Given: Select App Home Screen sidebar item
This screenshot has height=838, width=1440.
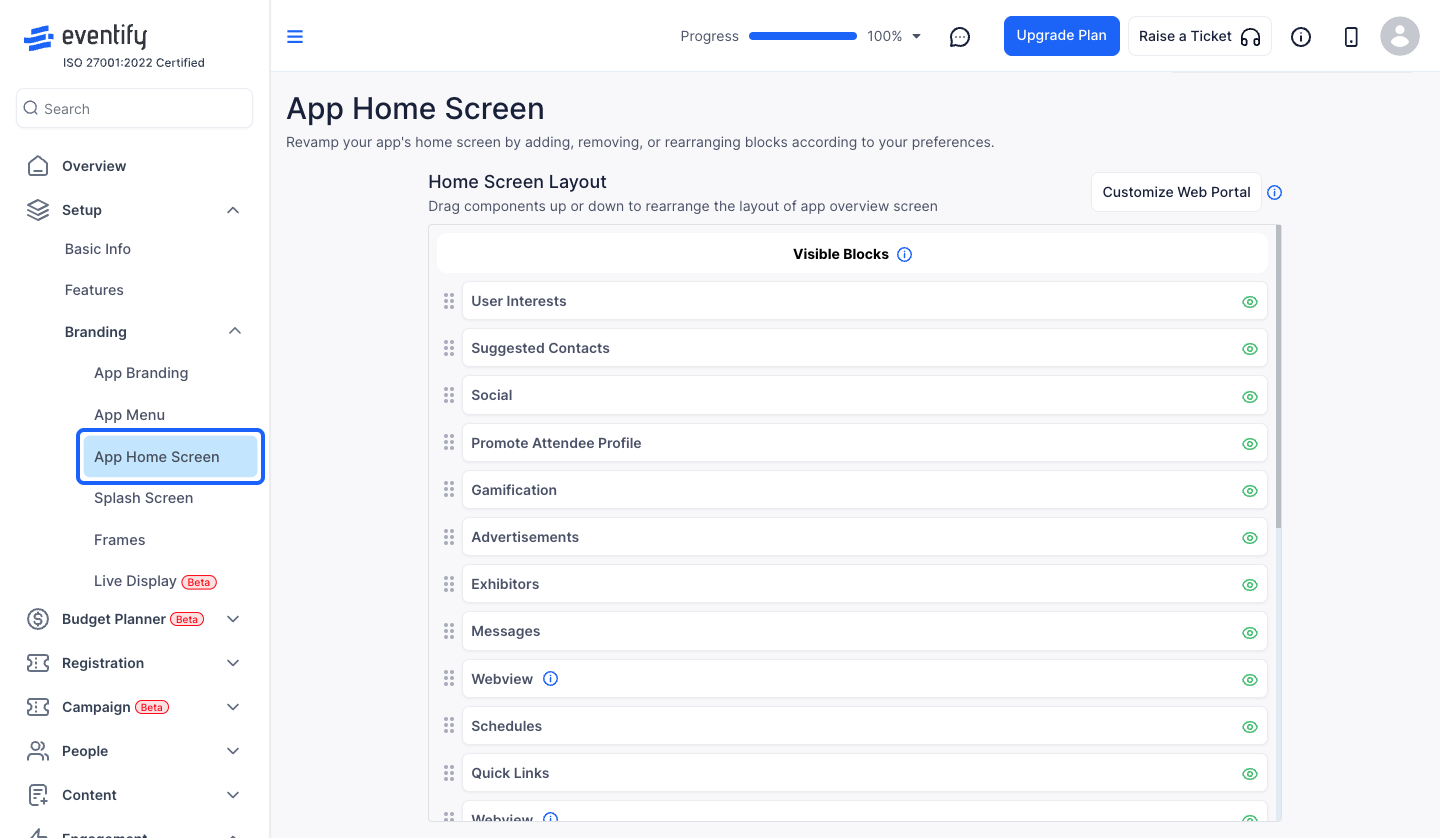Looking at the screenshot, I should 170,457.
